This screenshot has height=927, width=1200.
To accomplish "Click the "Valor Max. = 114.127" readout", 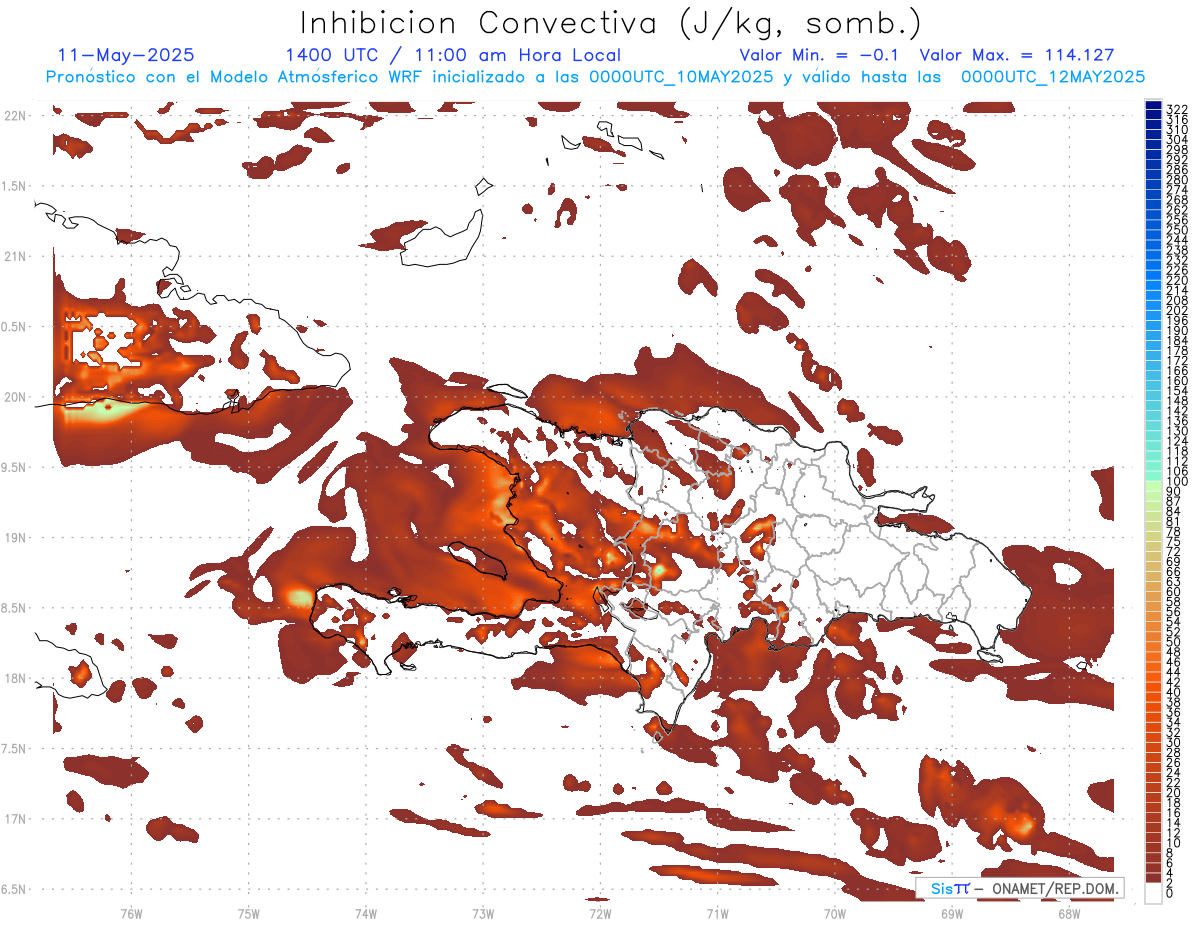I will (1016, 55).
